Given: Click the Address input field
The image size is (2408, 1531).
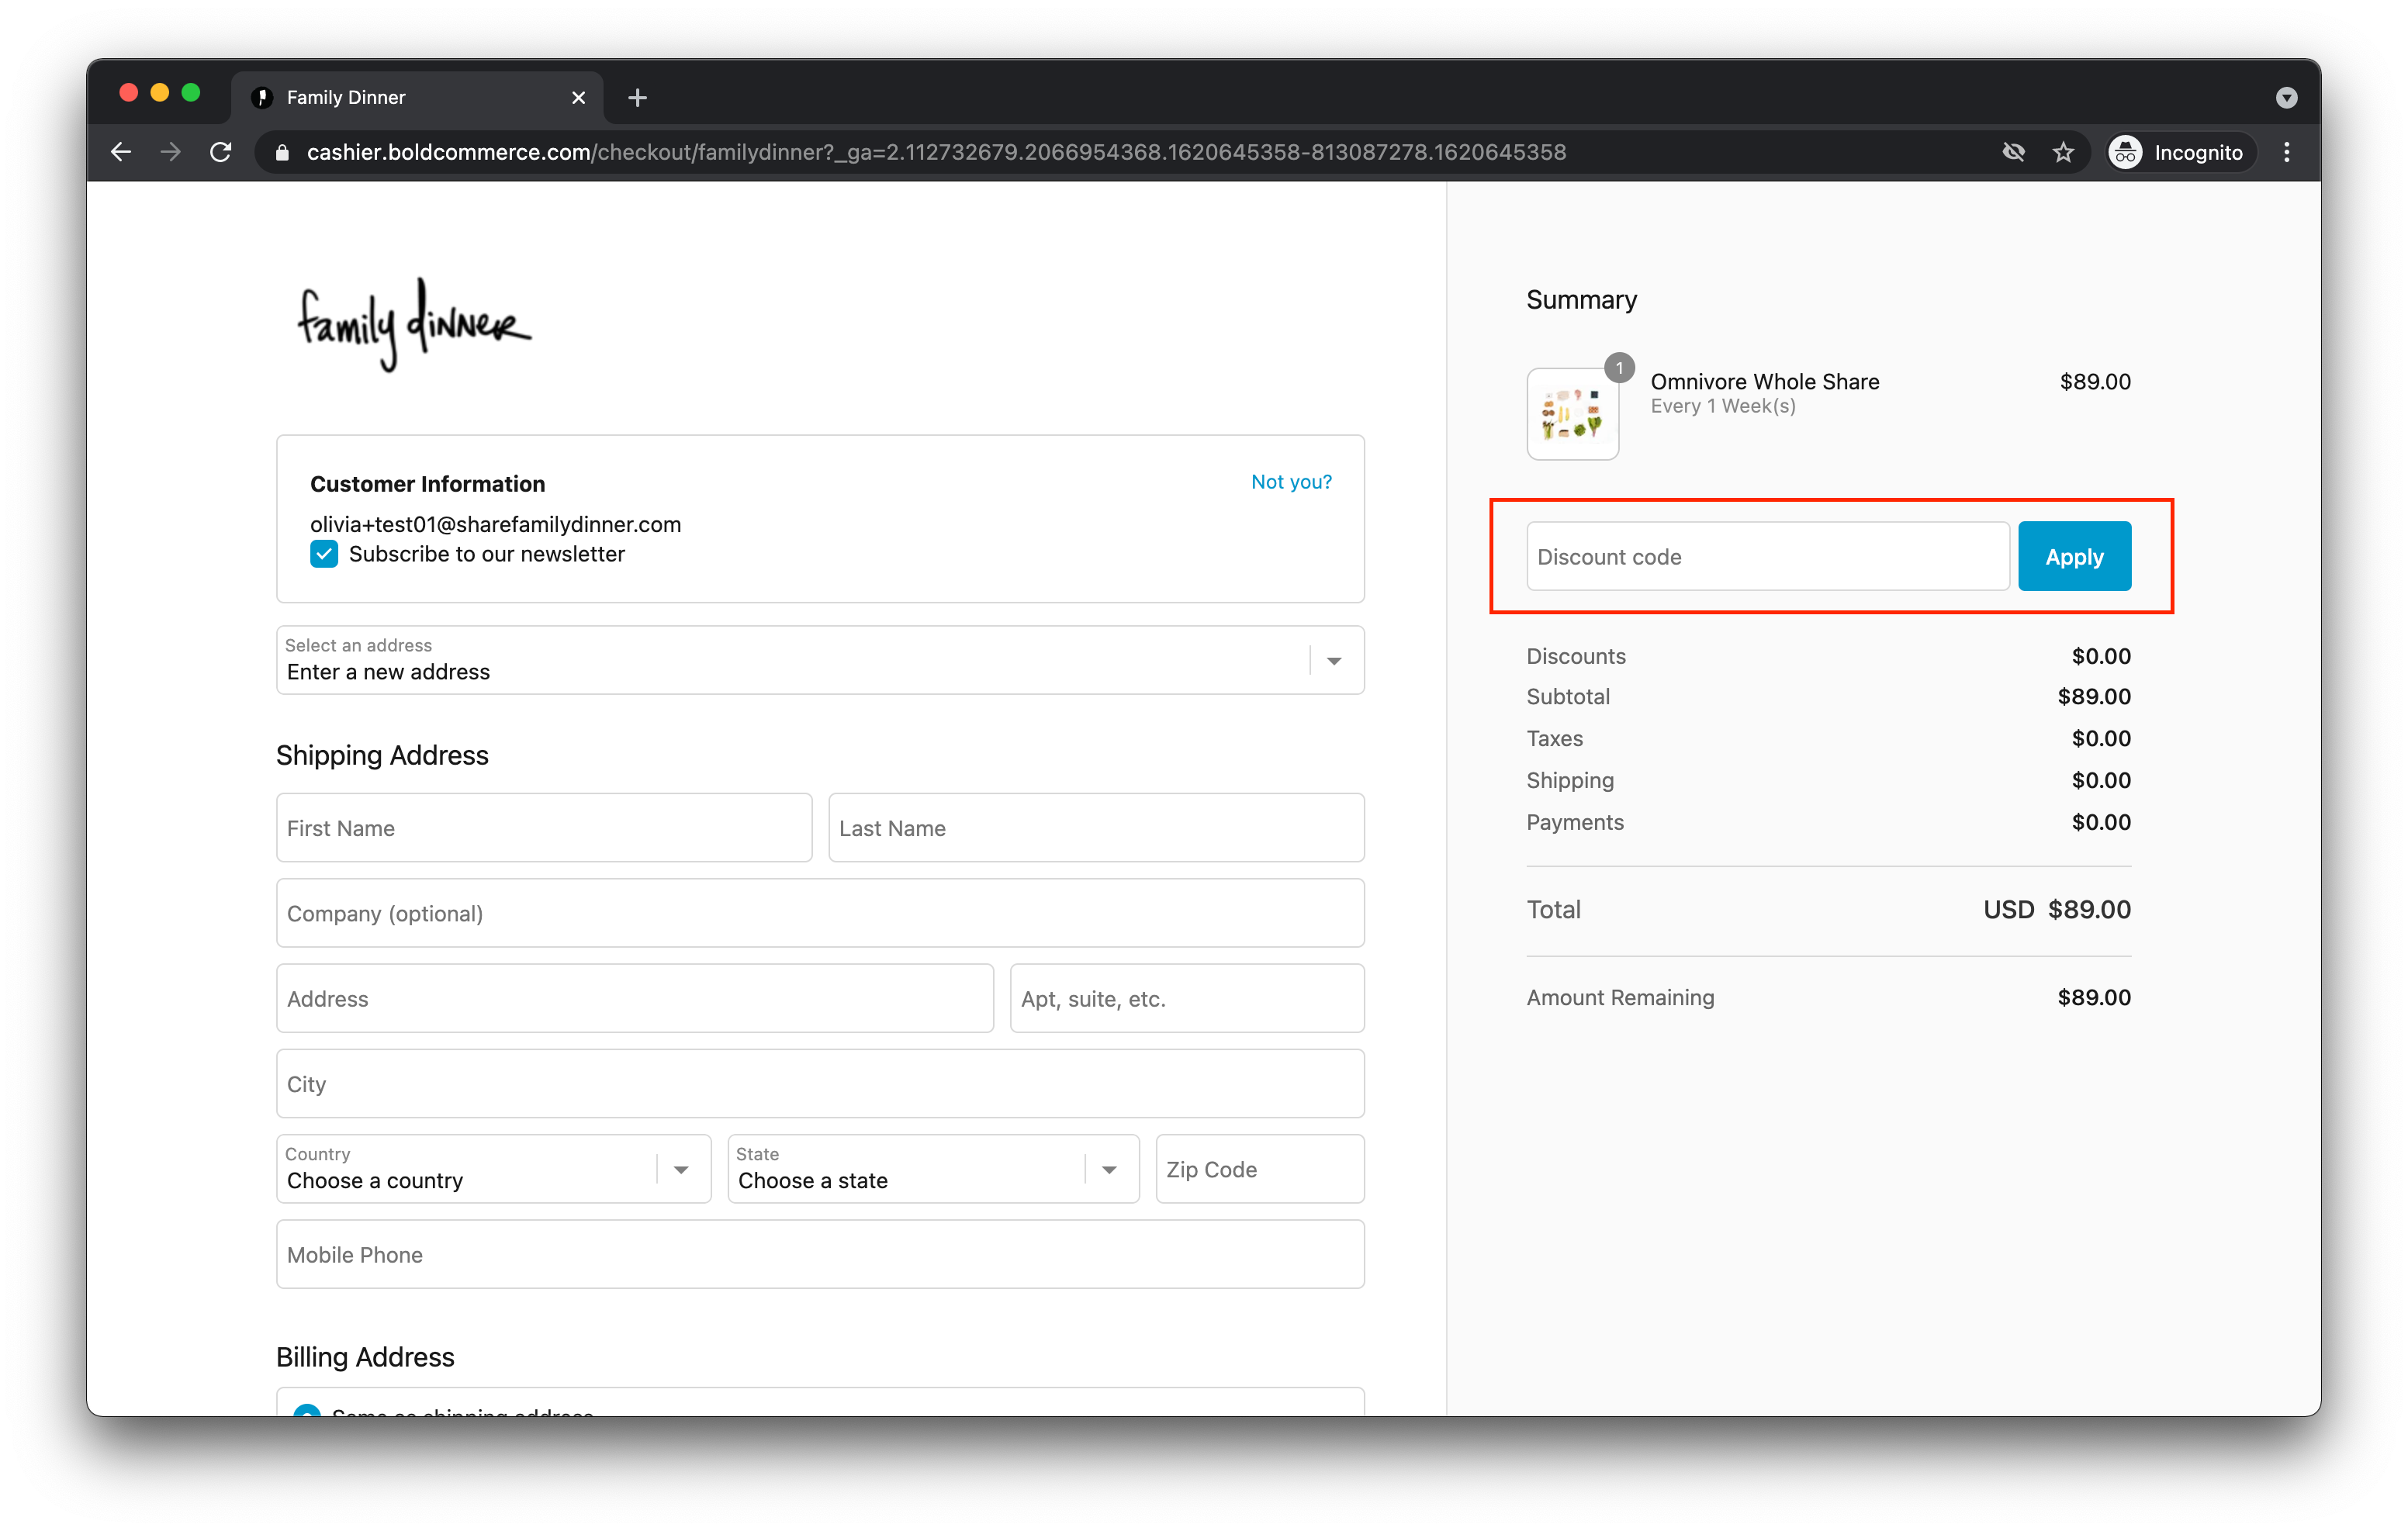Looking at the screenshot, I should [635, 999].
